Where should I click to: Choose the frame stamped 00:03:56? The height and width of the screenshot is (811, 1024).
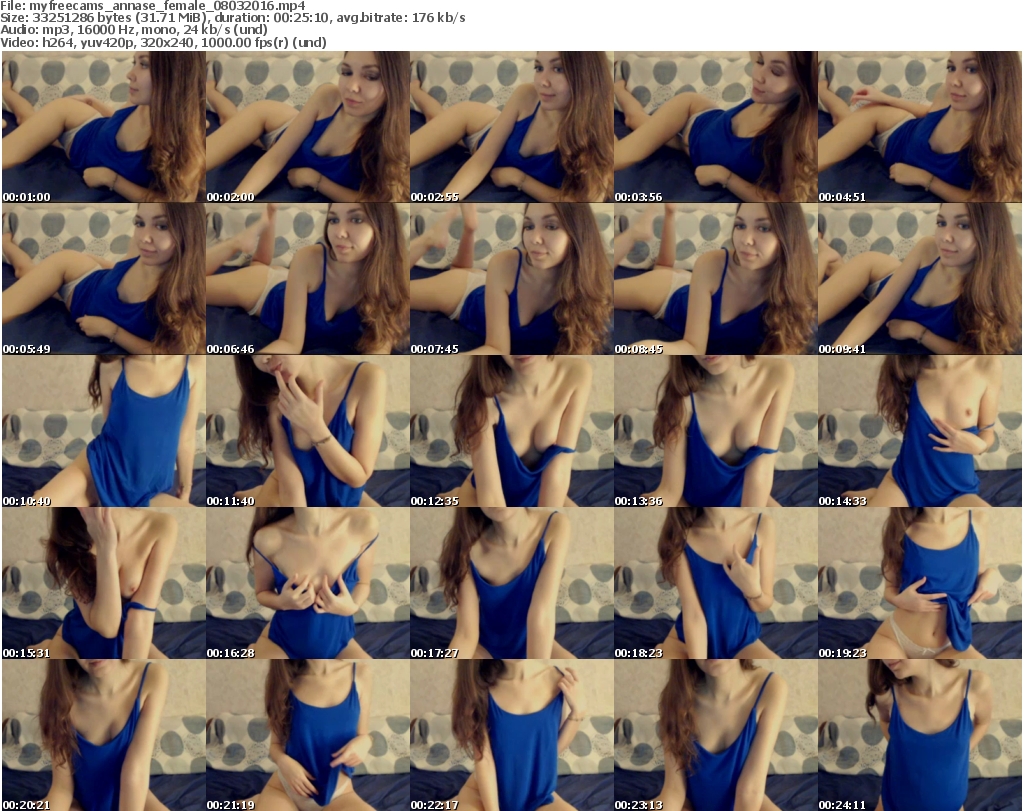coord(716,127)
